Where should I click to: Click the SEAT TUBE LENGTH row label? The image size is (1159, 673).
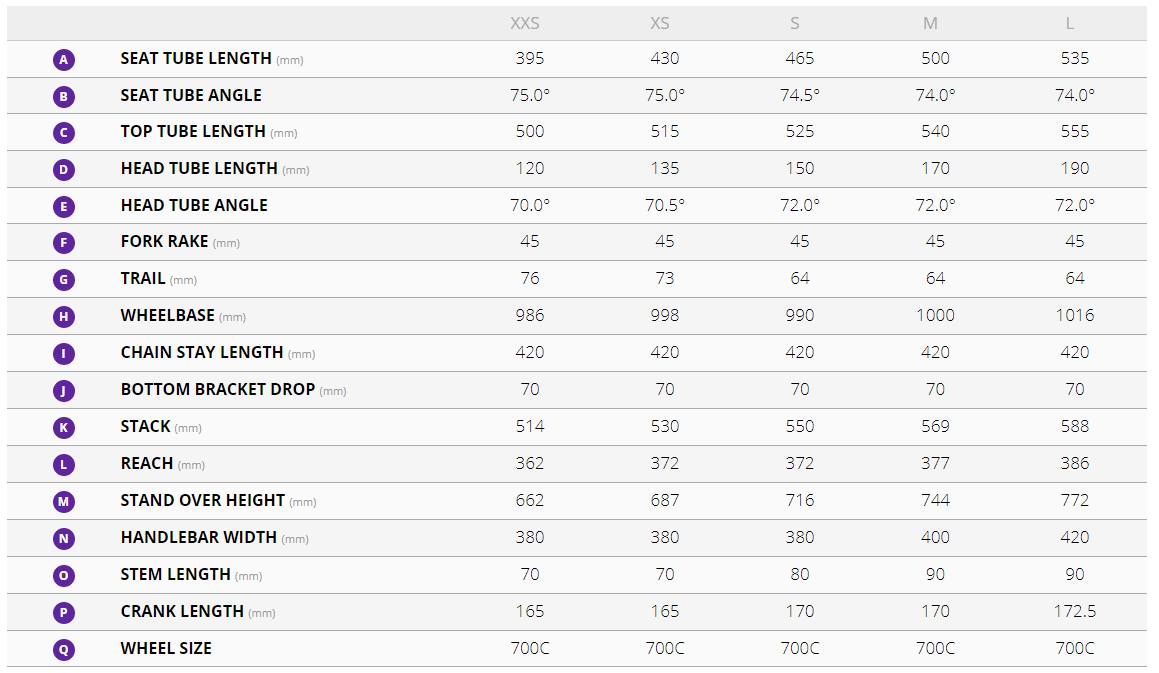click(x=196, y=59)
